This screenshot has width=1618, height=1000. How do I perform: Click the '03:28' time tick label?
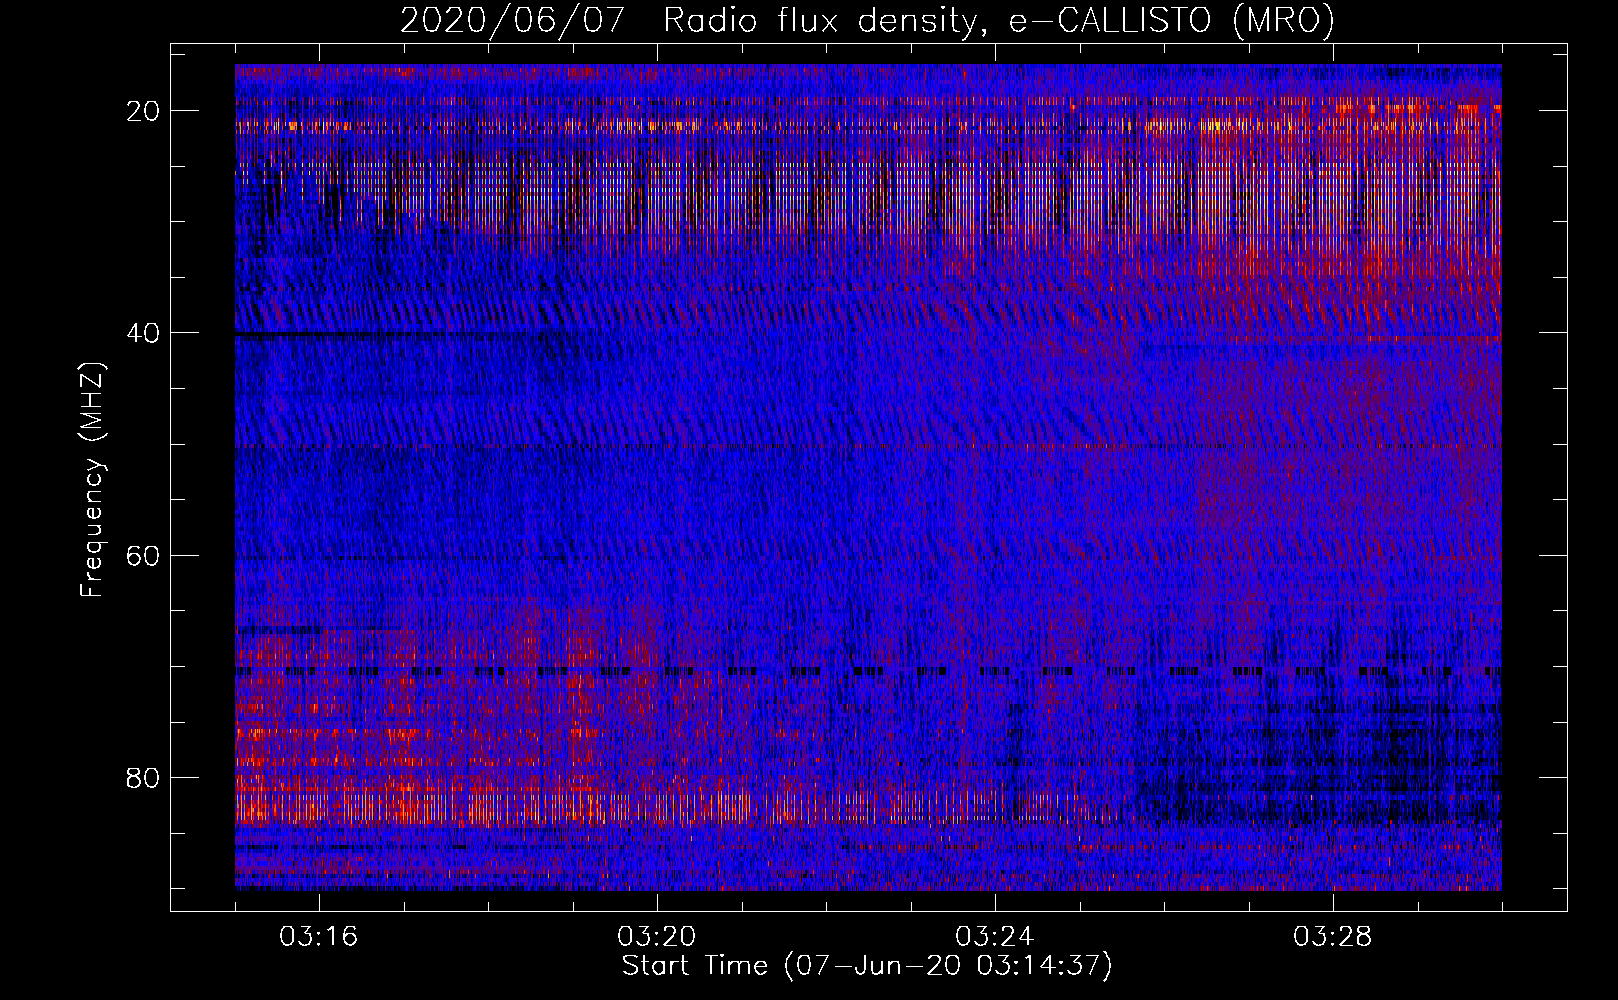tap(1333, 937)
